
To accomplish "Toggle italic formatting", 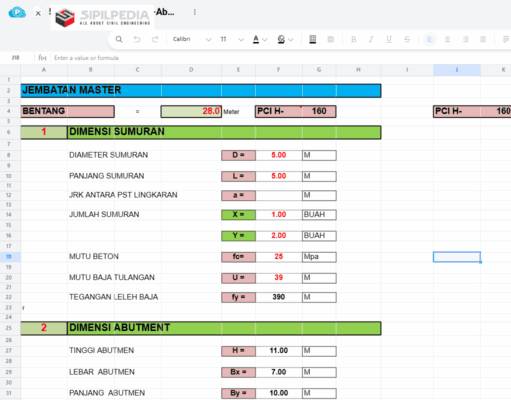I will [x=371, y=39].
